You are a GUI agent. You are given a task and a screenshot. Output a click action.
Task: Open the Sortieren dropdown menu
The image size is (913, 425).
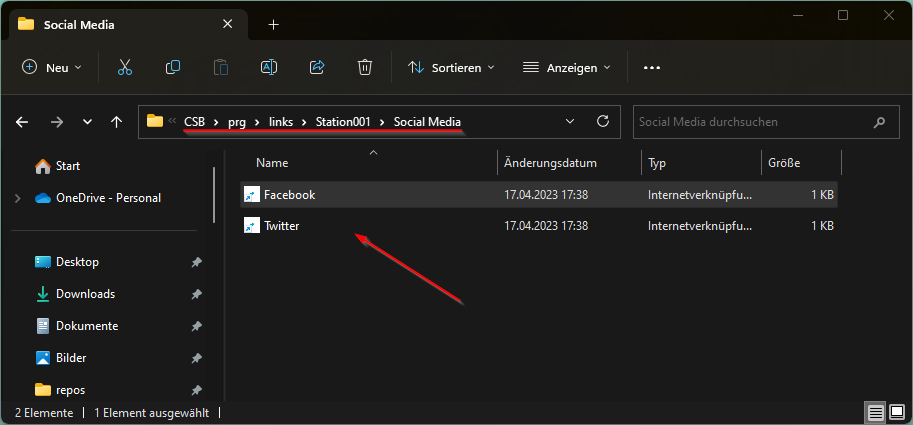[451, 68]
